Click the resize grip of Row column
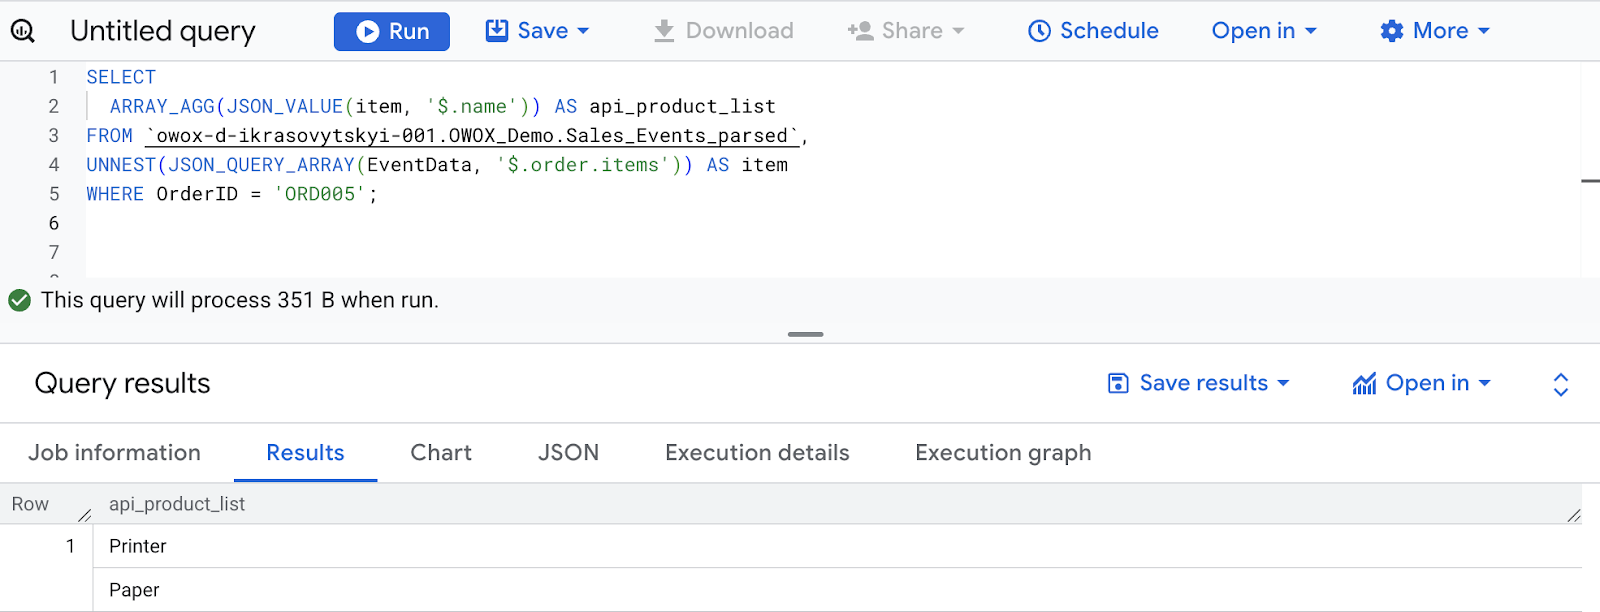 [x=85, y=515]
